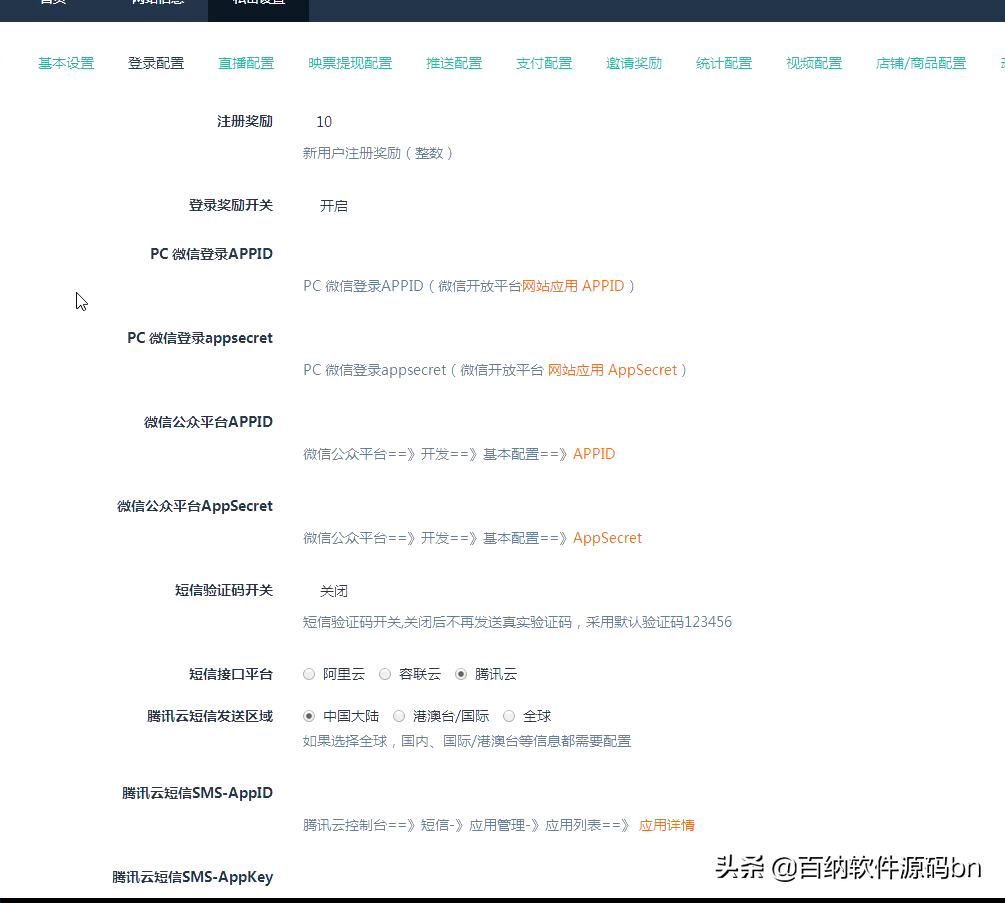Click the orange APPID text under 微信公众平台APPID
The height and width of the screenshot is (903, 1005).
(x=594, y=454)
